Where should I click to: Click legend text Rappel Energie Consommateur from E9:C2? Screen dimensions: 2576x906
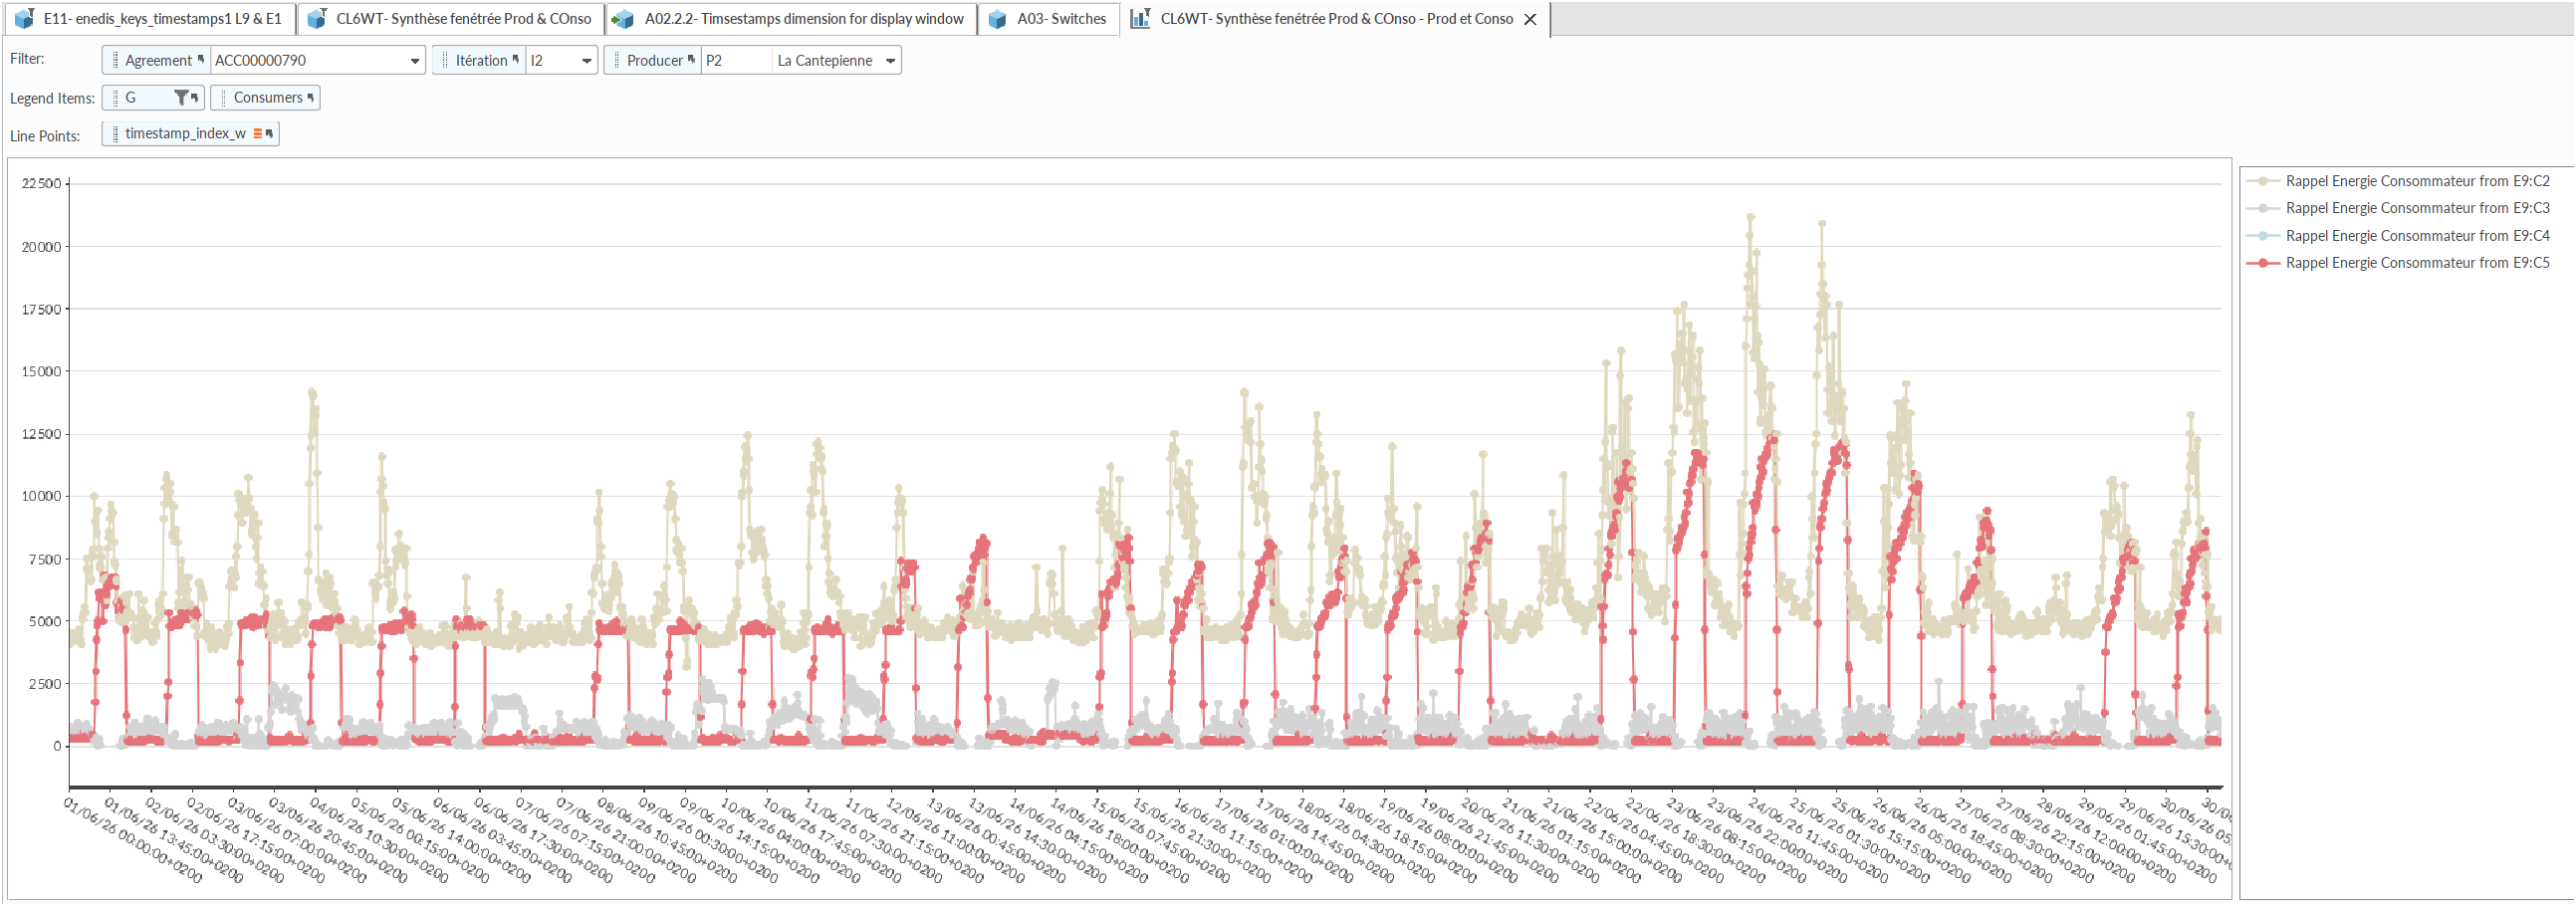click(x=2418, y=181)
